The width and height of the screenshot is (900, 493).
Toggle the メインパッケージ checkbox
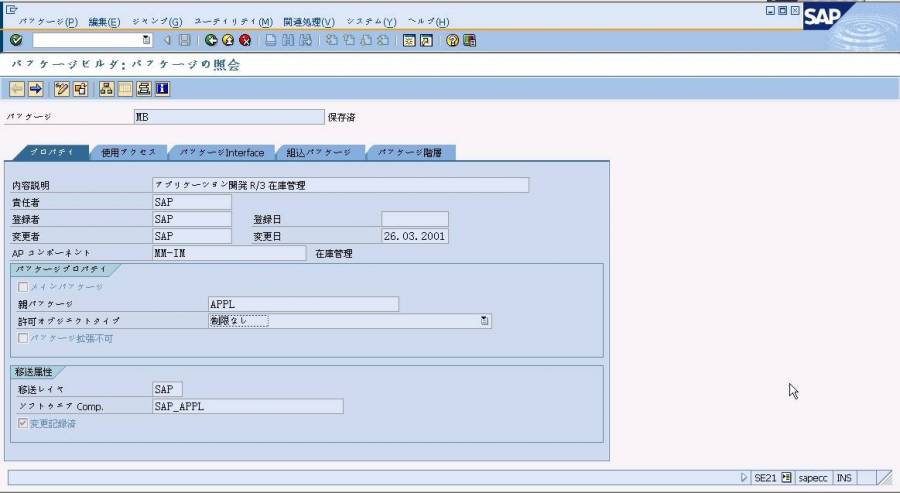23,287
